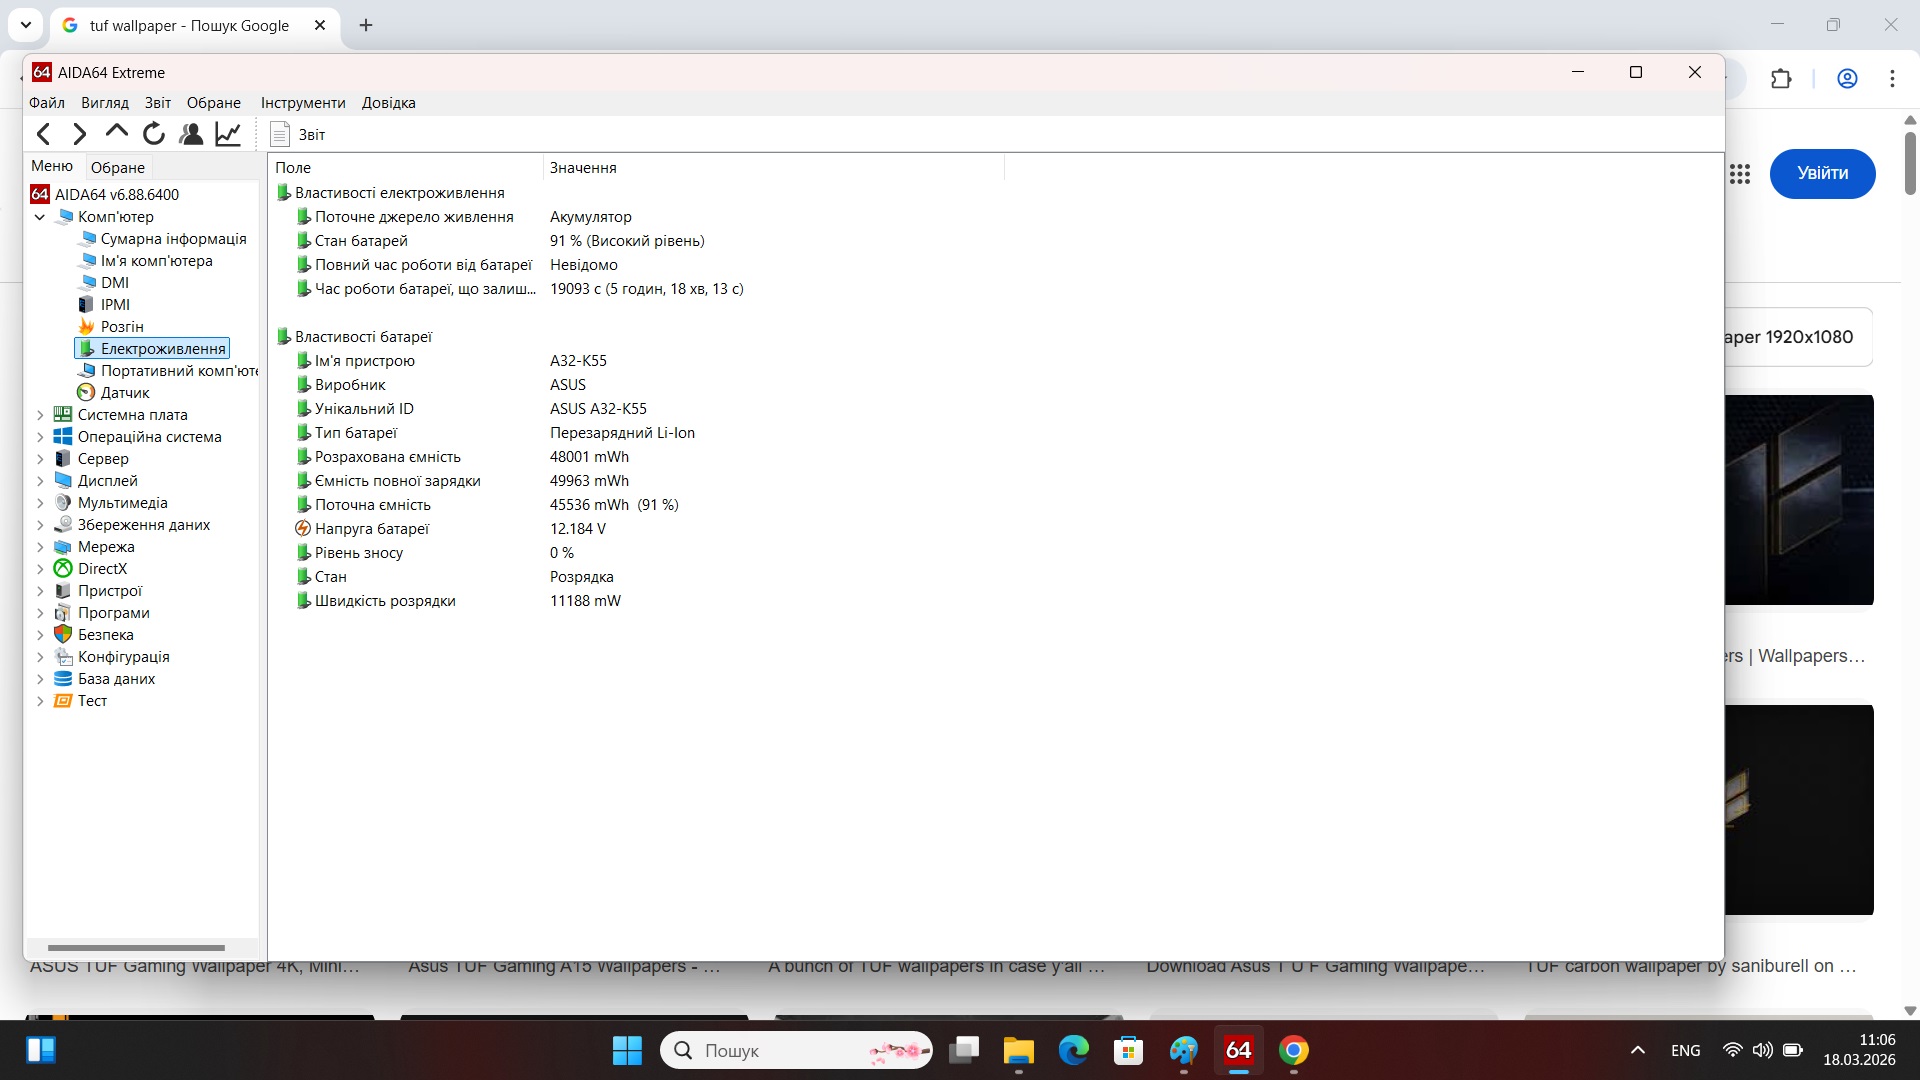Generate a report with the Звіт button
The height and width of the screenshot is (1080, 1920).
coord(302,134)
